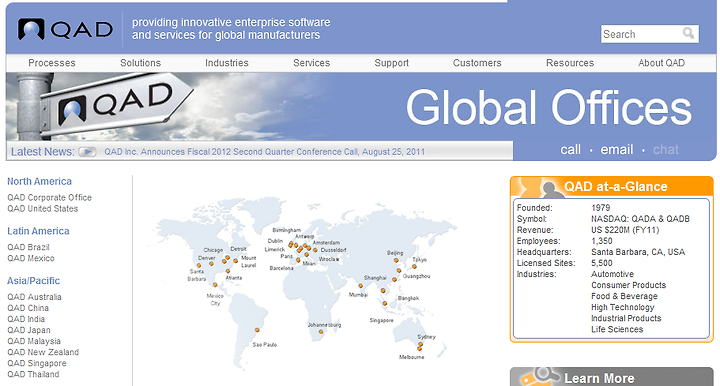Click the Learn More panel header
720x386 pixels.
[x=612, y=376]
